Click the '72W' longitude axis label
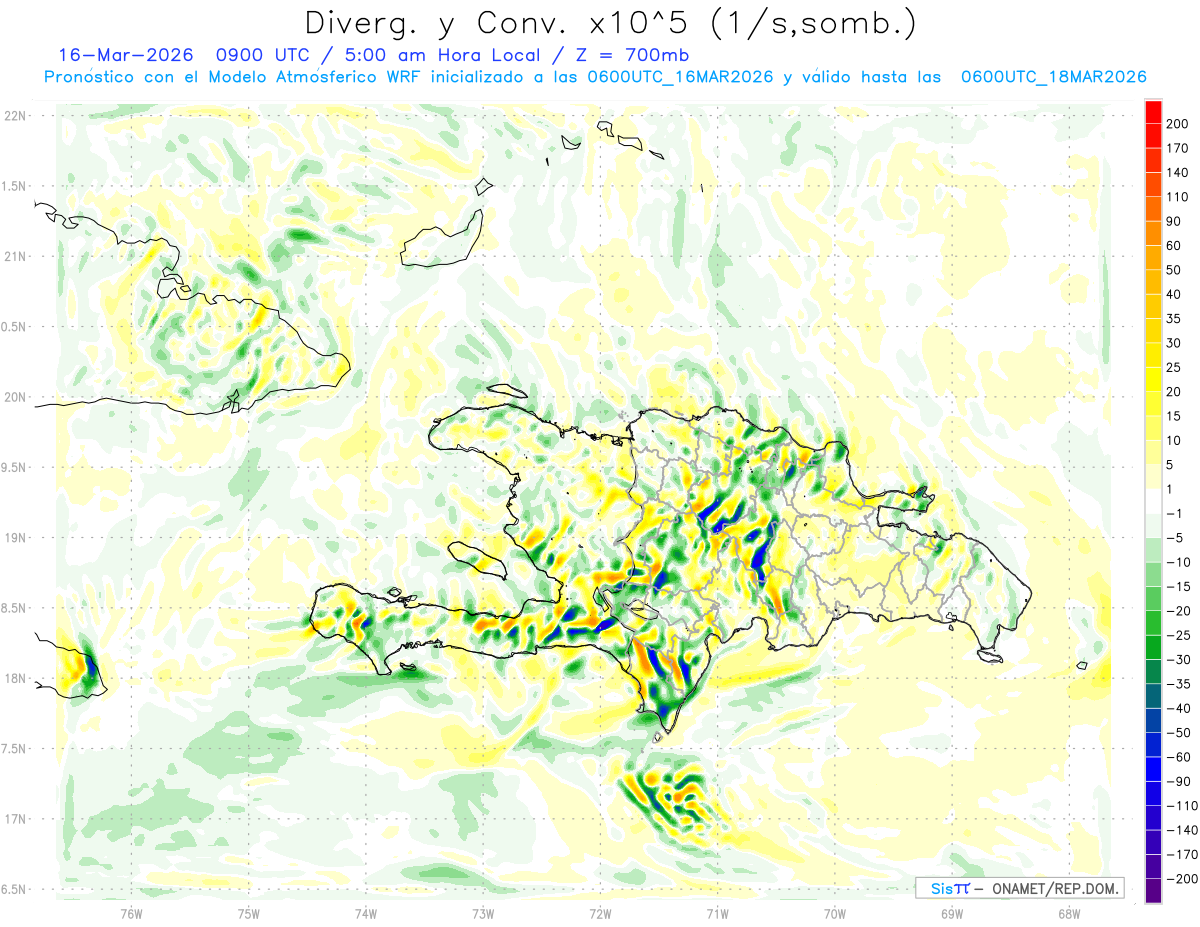 pos(600,912)
